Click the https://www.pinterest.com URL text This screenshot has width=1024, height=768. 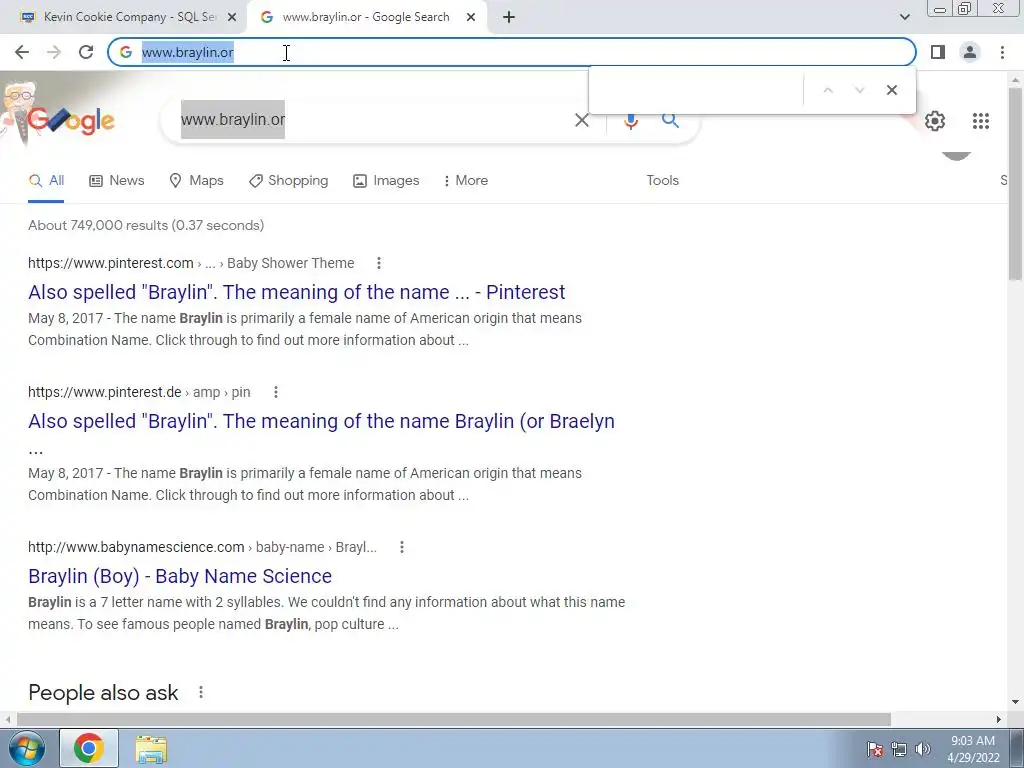pos(110,263)
